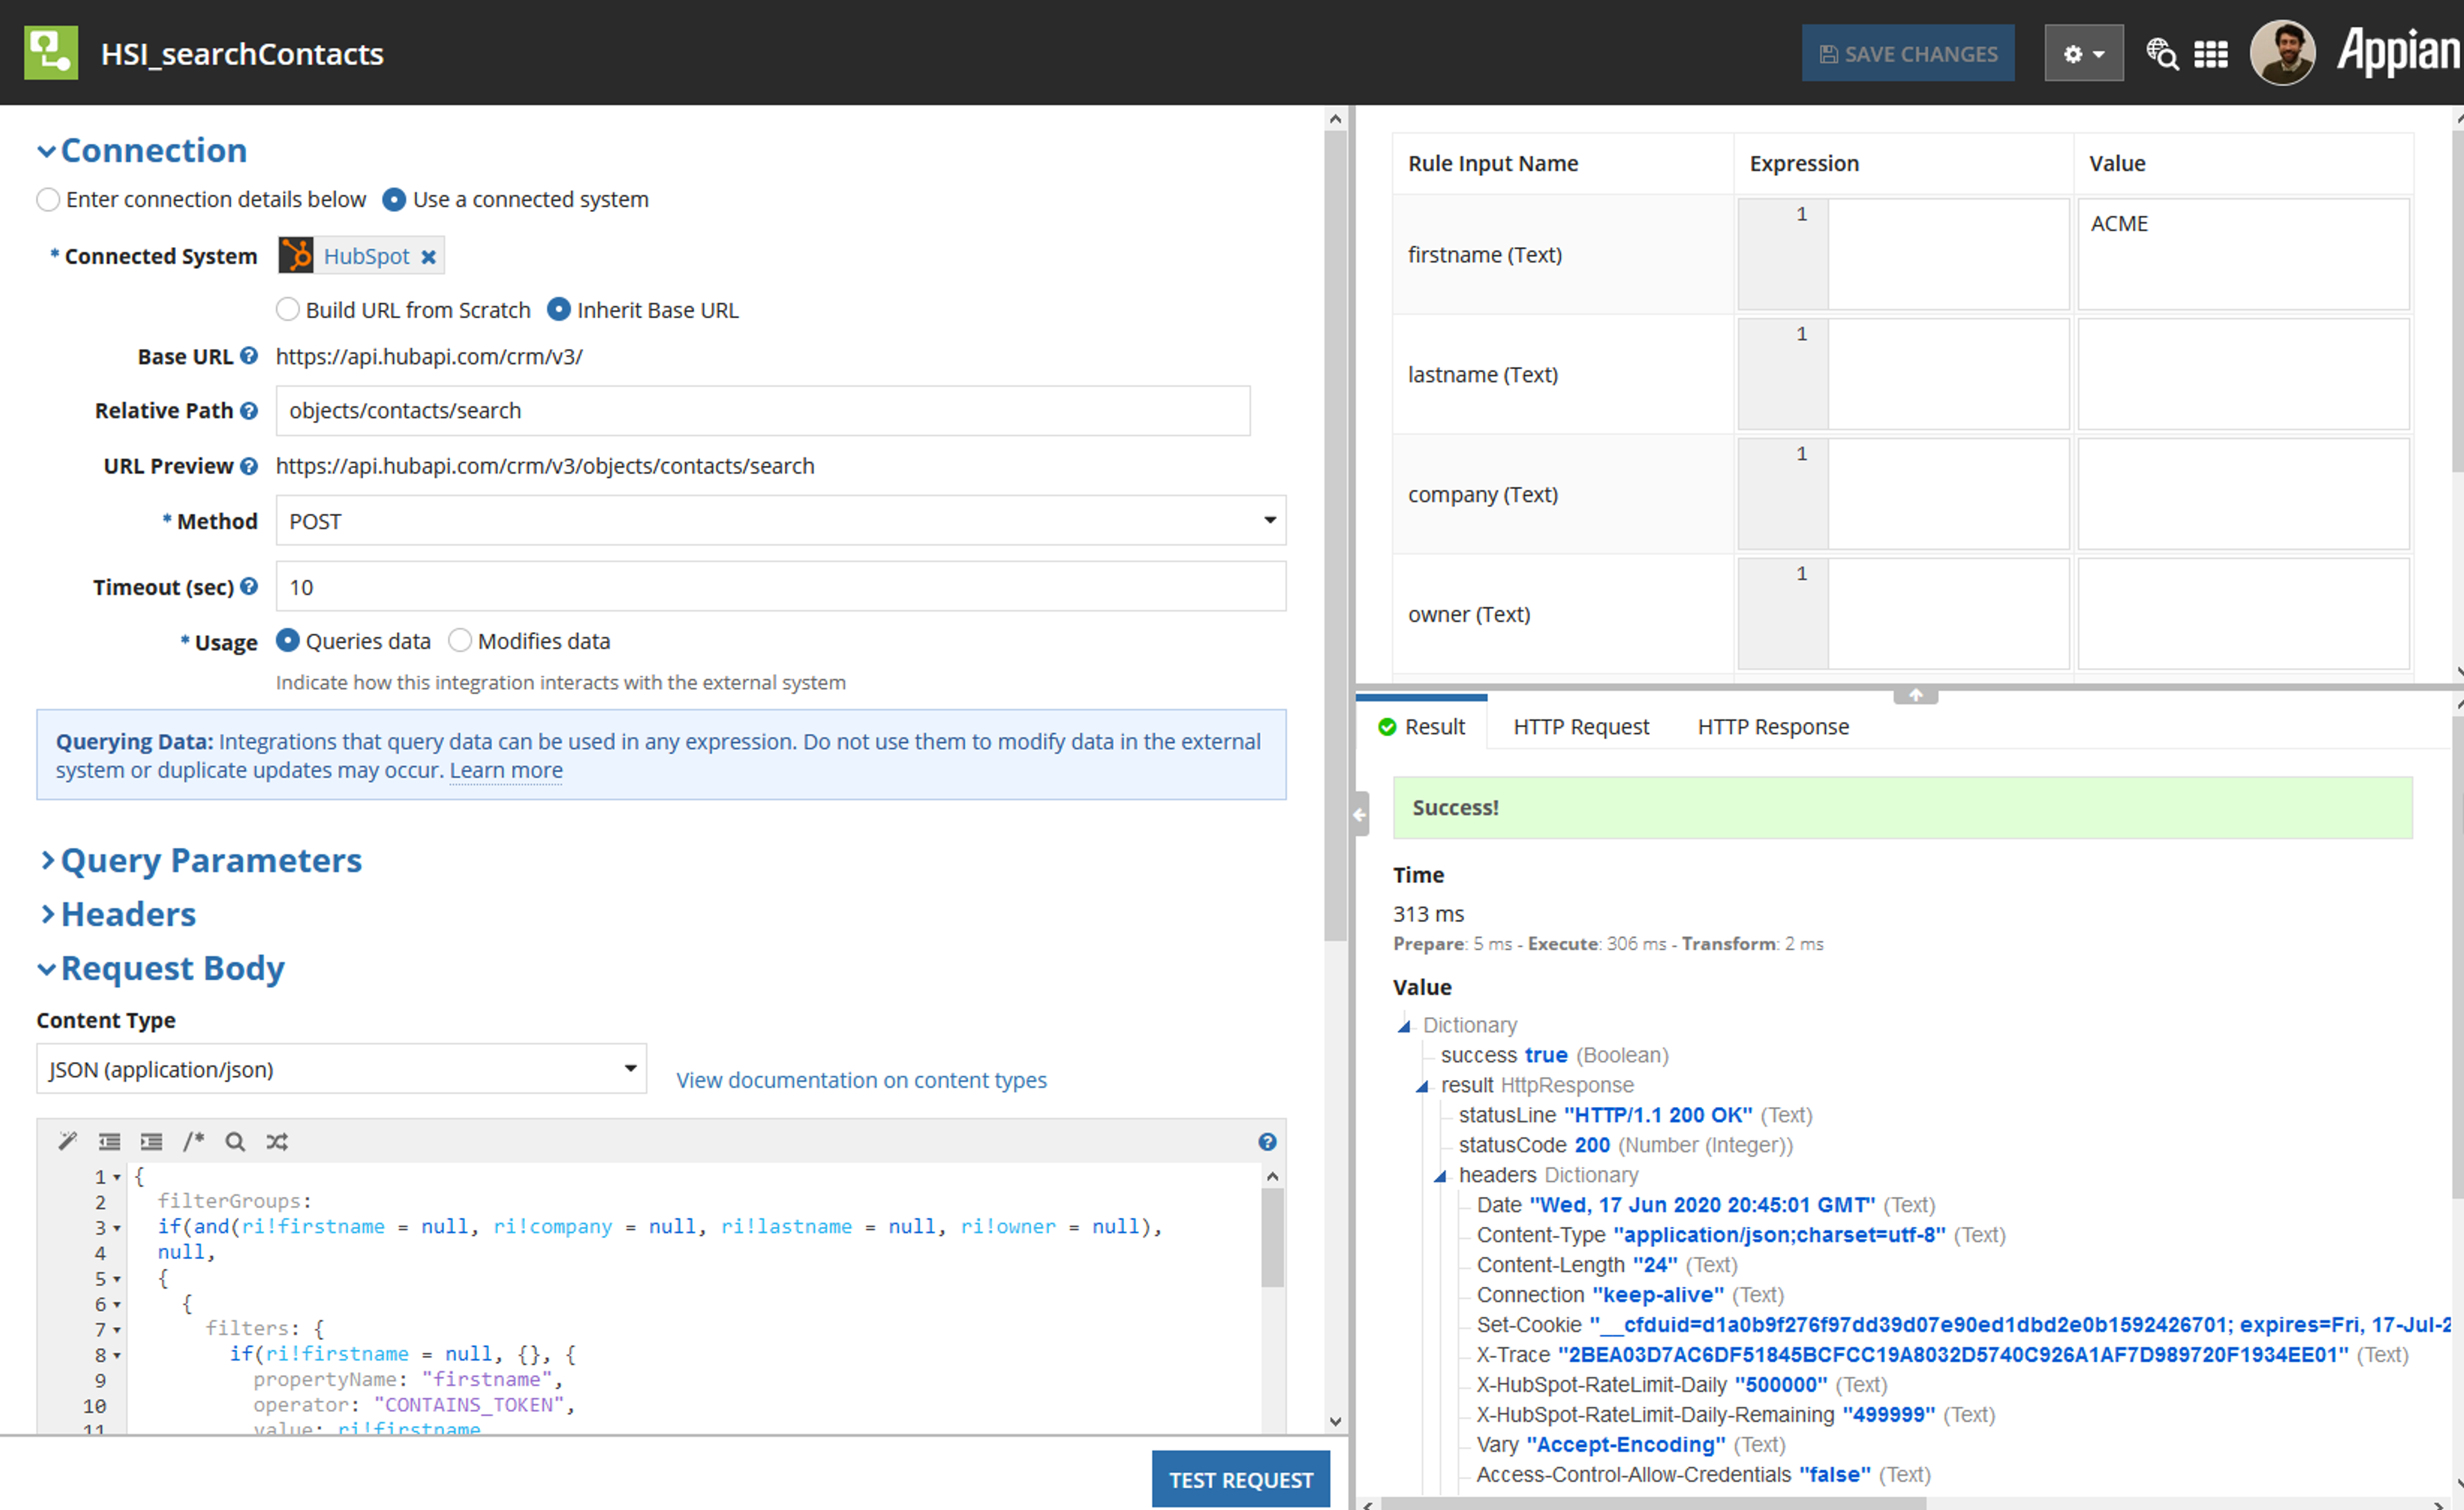Show help for Timeout (sec)
This screenshot has width=2464, height=1510.
point(249,586)
